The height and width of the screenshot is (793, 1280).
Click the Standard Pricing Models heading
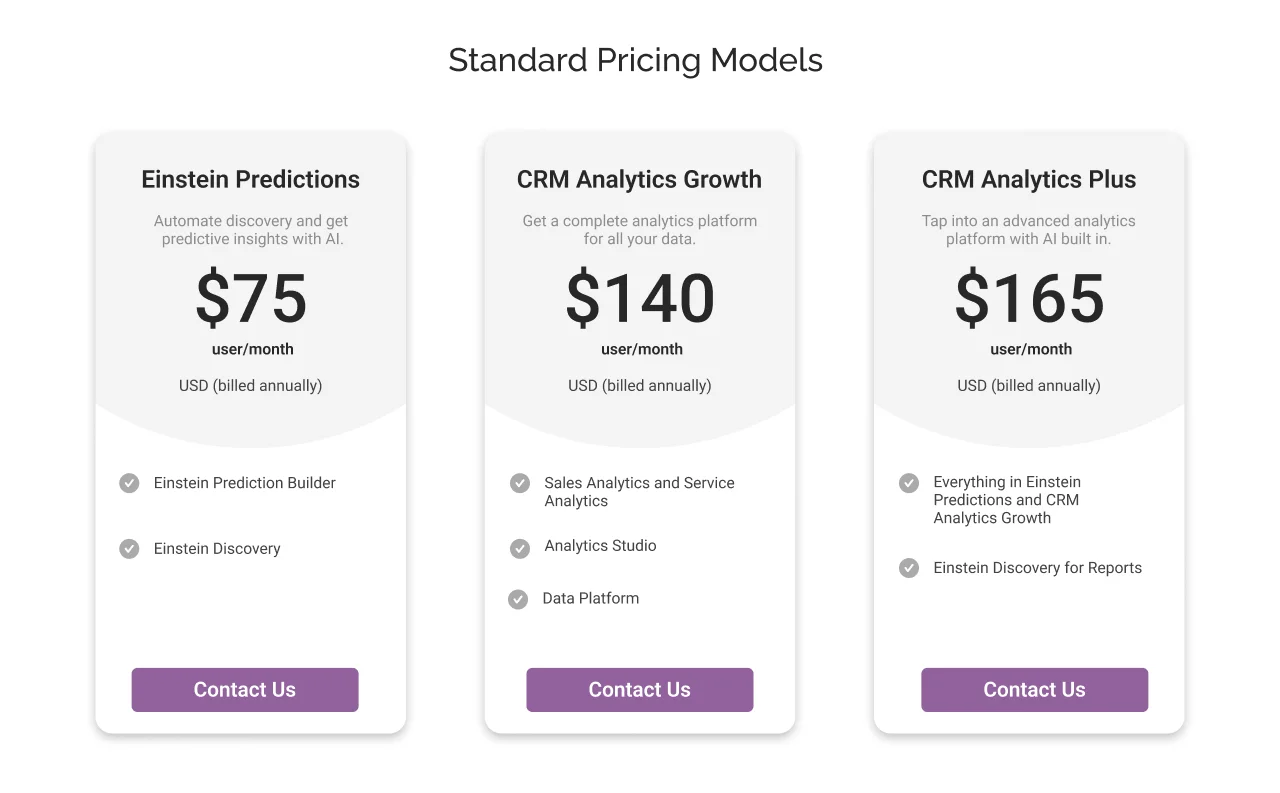point(636,60)
